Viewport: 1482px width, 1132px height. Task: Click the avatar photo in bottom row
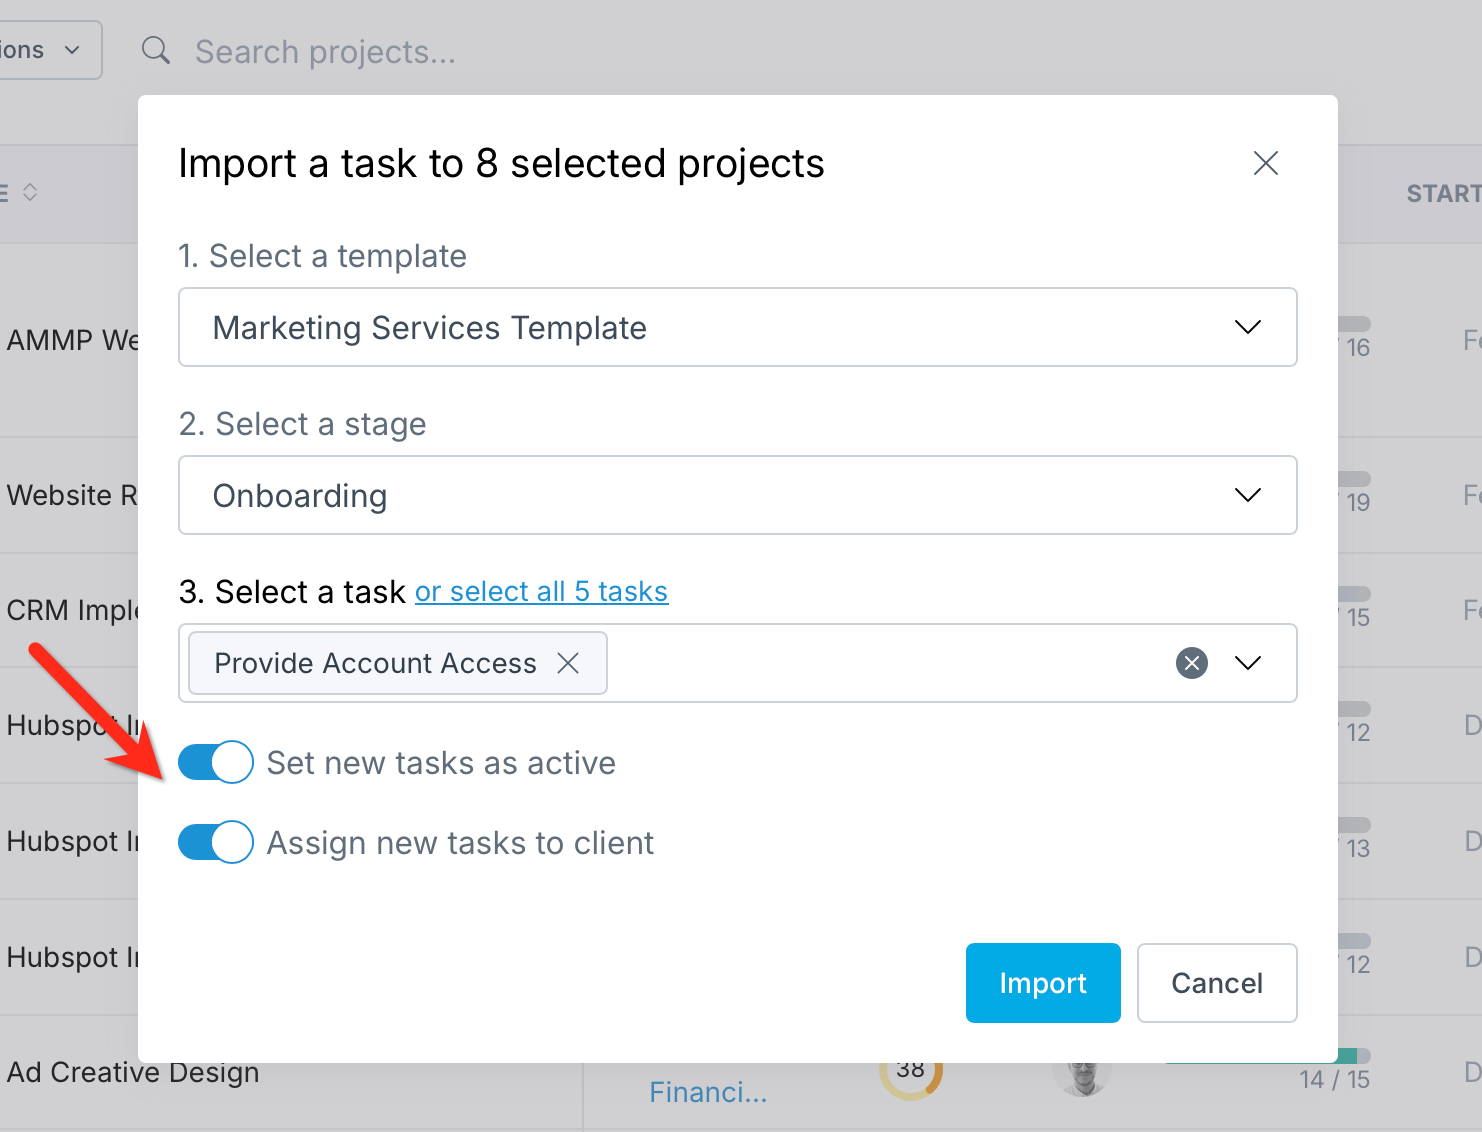[x=1082, y=1078]
